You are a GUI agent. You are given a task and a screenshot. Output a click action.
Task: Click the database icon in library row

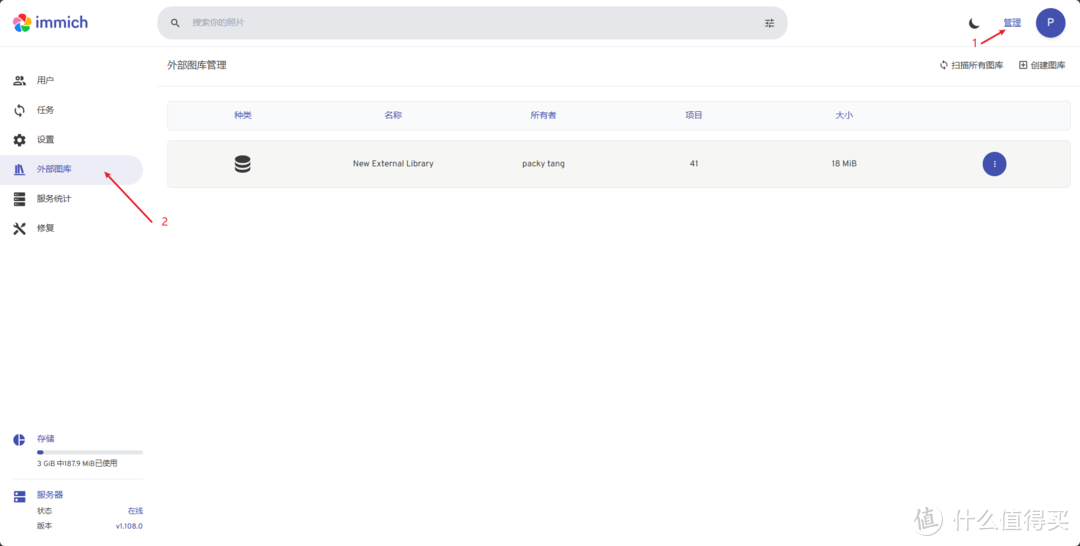click(243, 164)
